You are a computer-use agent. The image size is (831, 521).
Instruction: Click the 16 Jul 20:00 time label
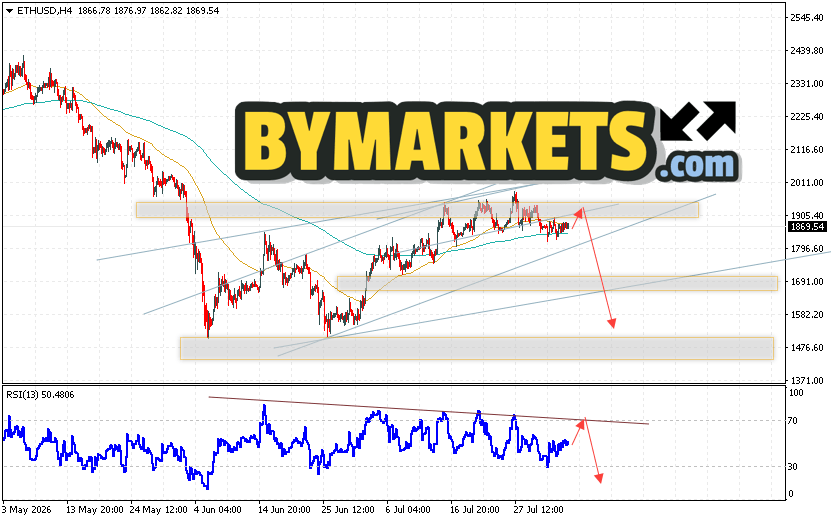[x=474, y=510]
